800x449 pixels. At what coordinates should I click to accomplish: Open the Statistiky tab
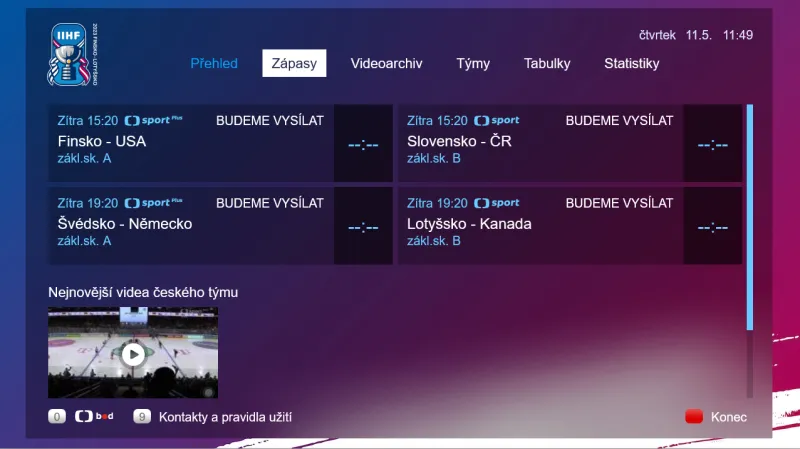point(632,63)
